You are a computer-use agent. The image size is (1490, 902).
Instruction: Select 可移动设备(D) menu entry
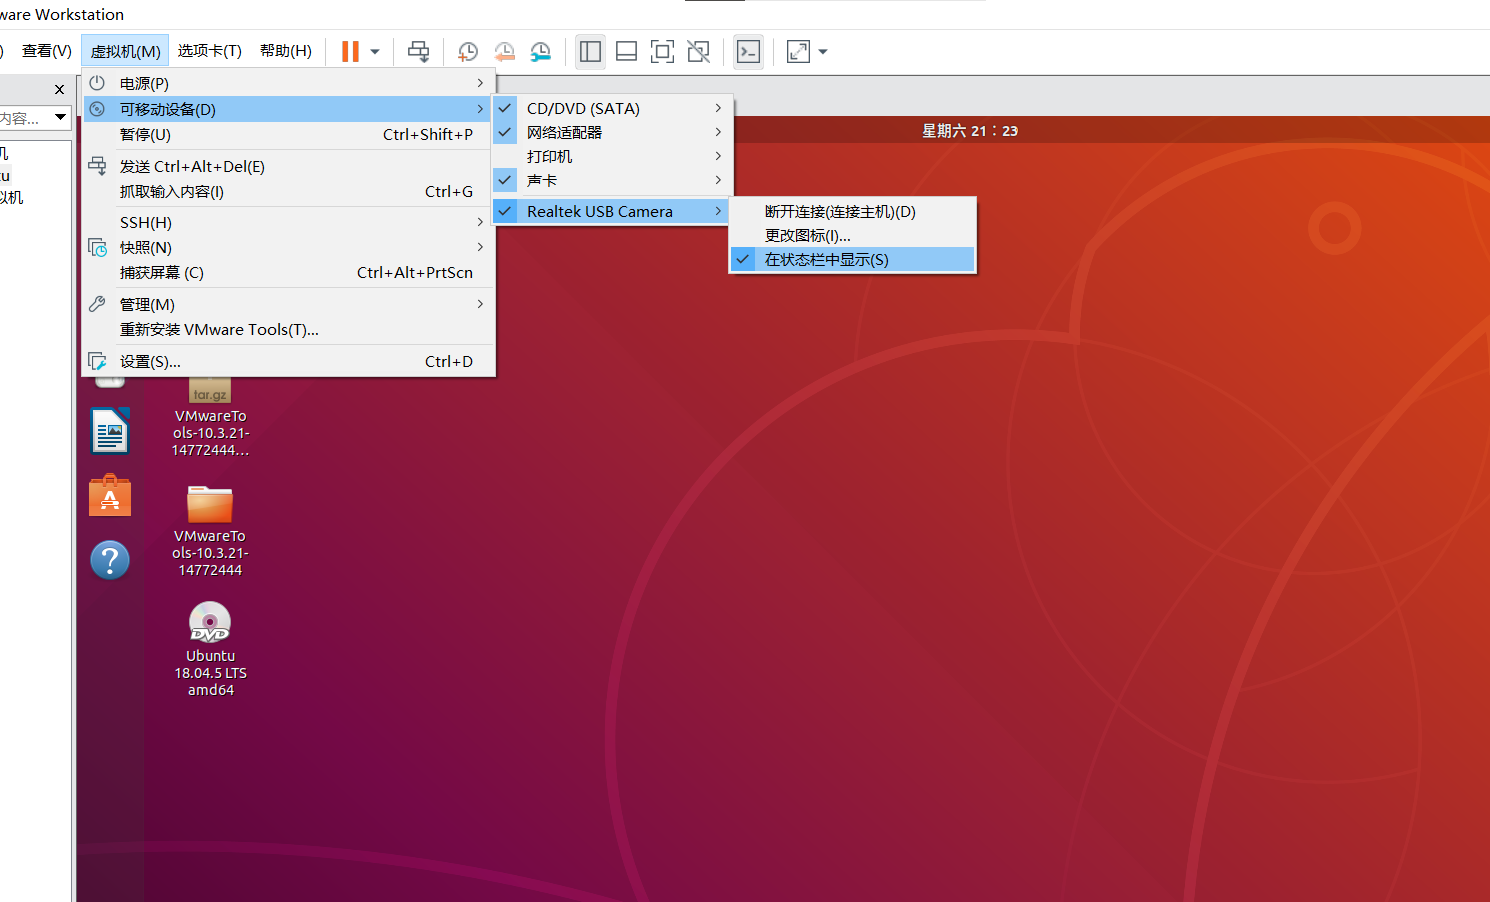(x=288, y=109)
